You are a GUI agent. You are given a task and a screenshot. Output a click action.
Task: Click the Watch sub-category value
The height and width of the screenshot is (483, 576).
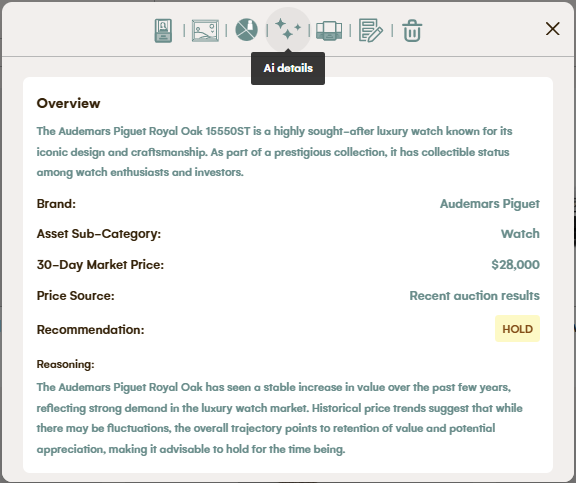click(520, 234)
